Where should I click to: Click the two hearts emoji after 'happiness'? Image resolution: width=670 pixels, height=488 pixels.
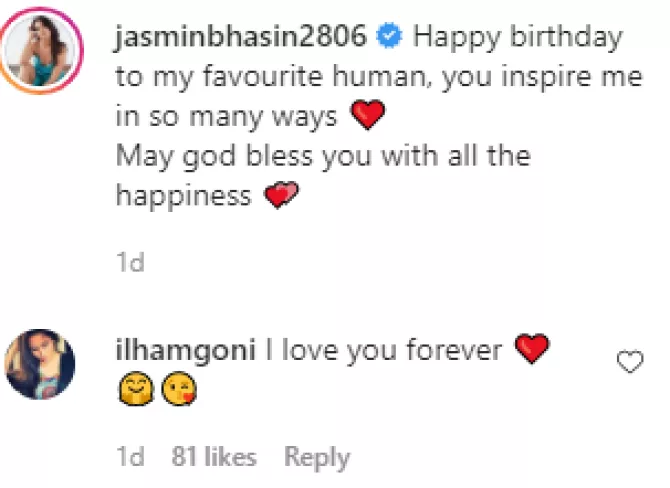[281, 194]
